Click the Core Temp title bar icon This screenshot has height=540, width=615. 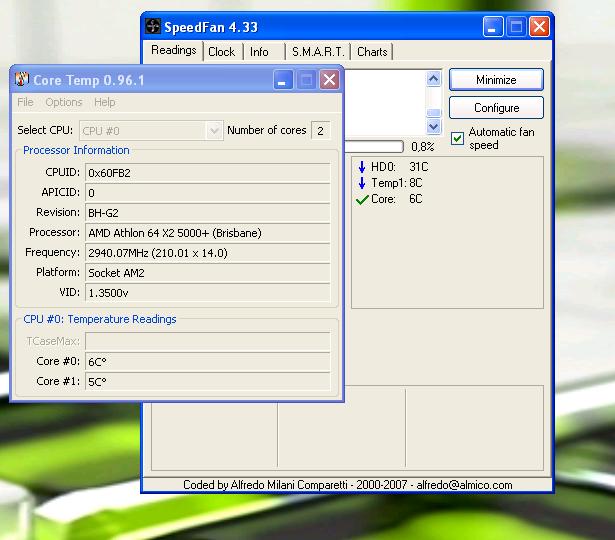tap(22, 79)
